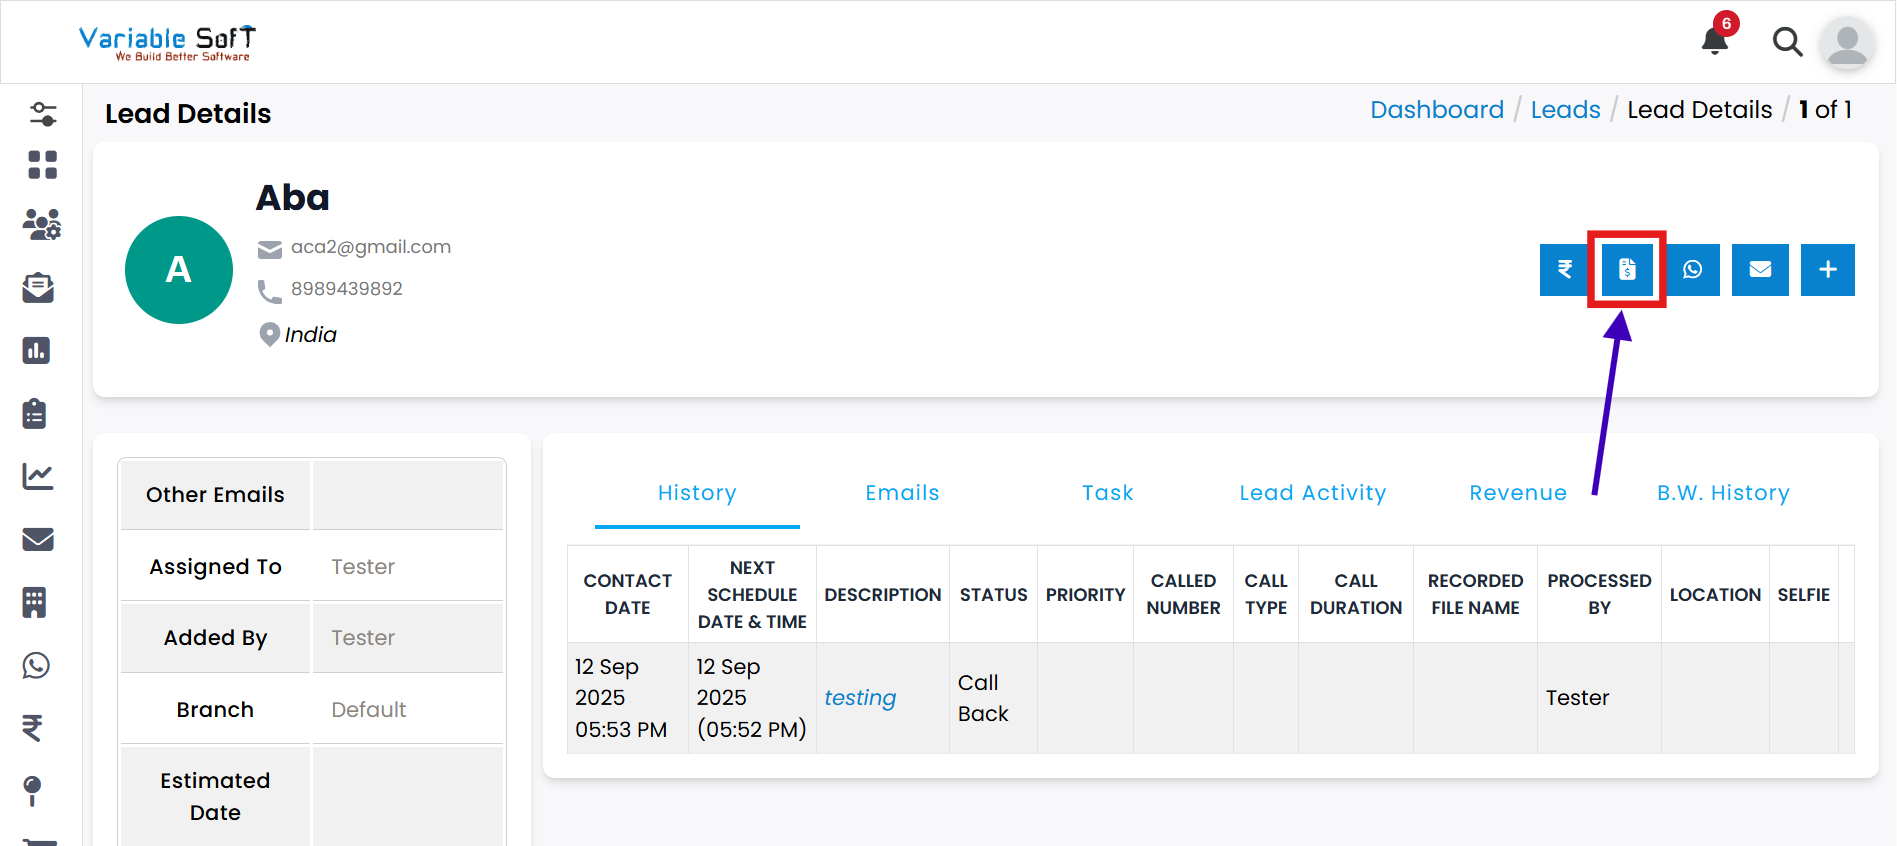Click the invoice document button
This screenshot has width=1897, height=846.
[1627, 269]
